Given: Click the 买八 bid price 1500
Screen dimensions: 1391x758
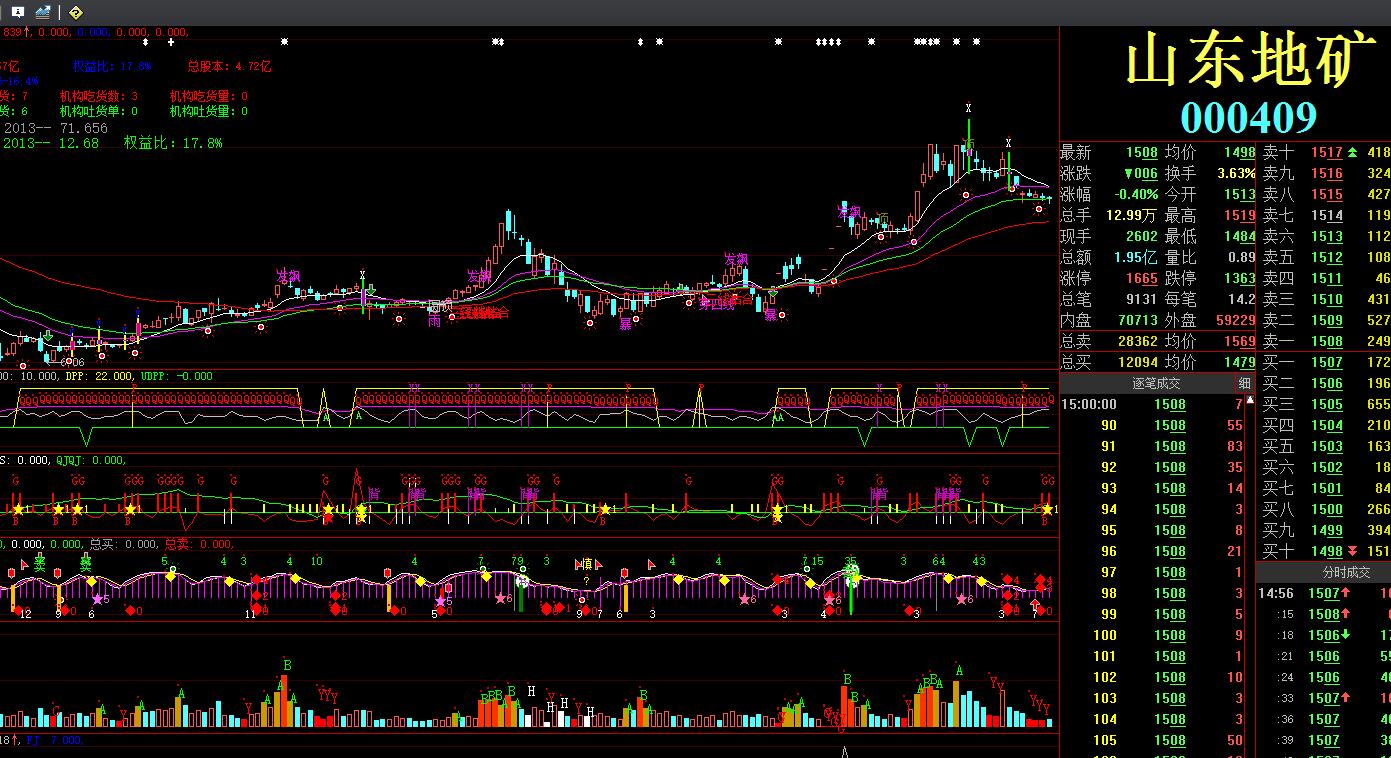Looking at the screenshot, I should pos(1327,510).
